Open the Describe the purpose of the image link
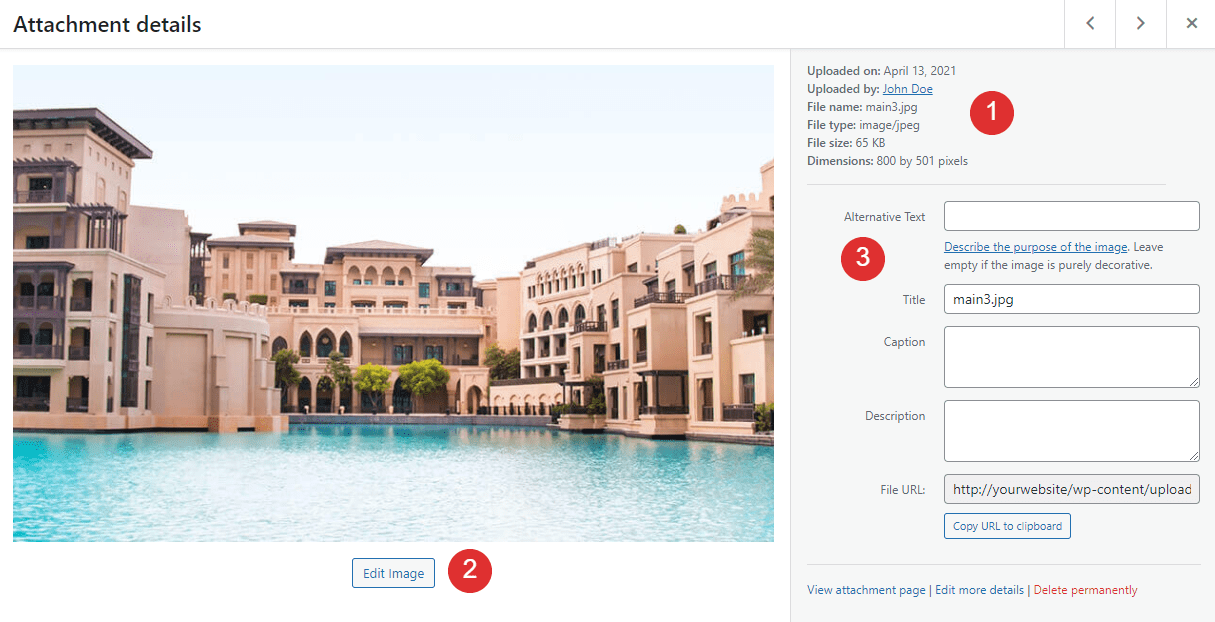 click(x=1035, y=246)
